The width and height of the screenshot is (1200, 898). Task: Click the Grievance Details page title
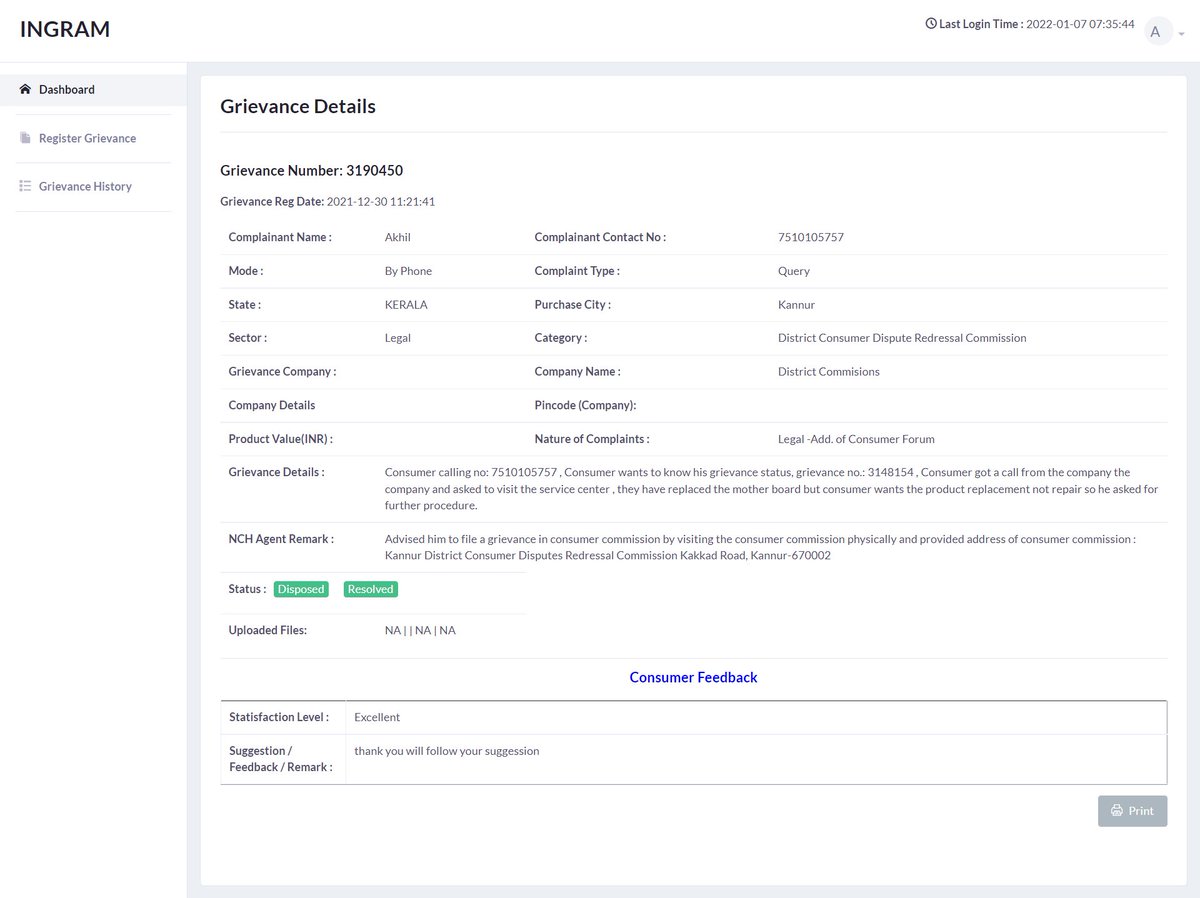298,106
